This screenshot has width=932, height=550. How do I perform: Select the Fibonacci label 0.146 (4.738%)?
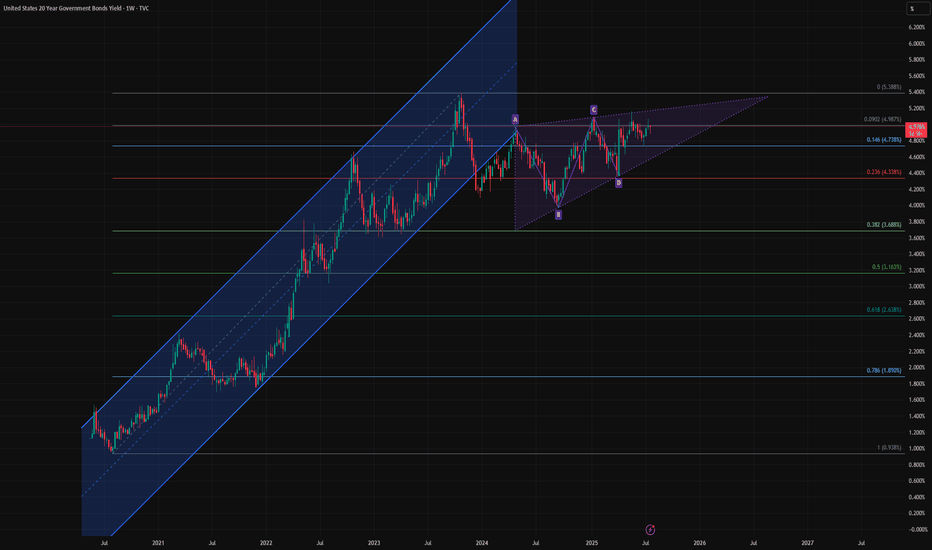coord(883,140)
